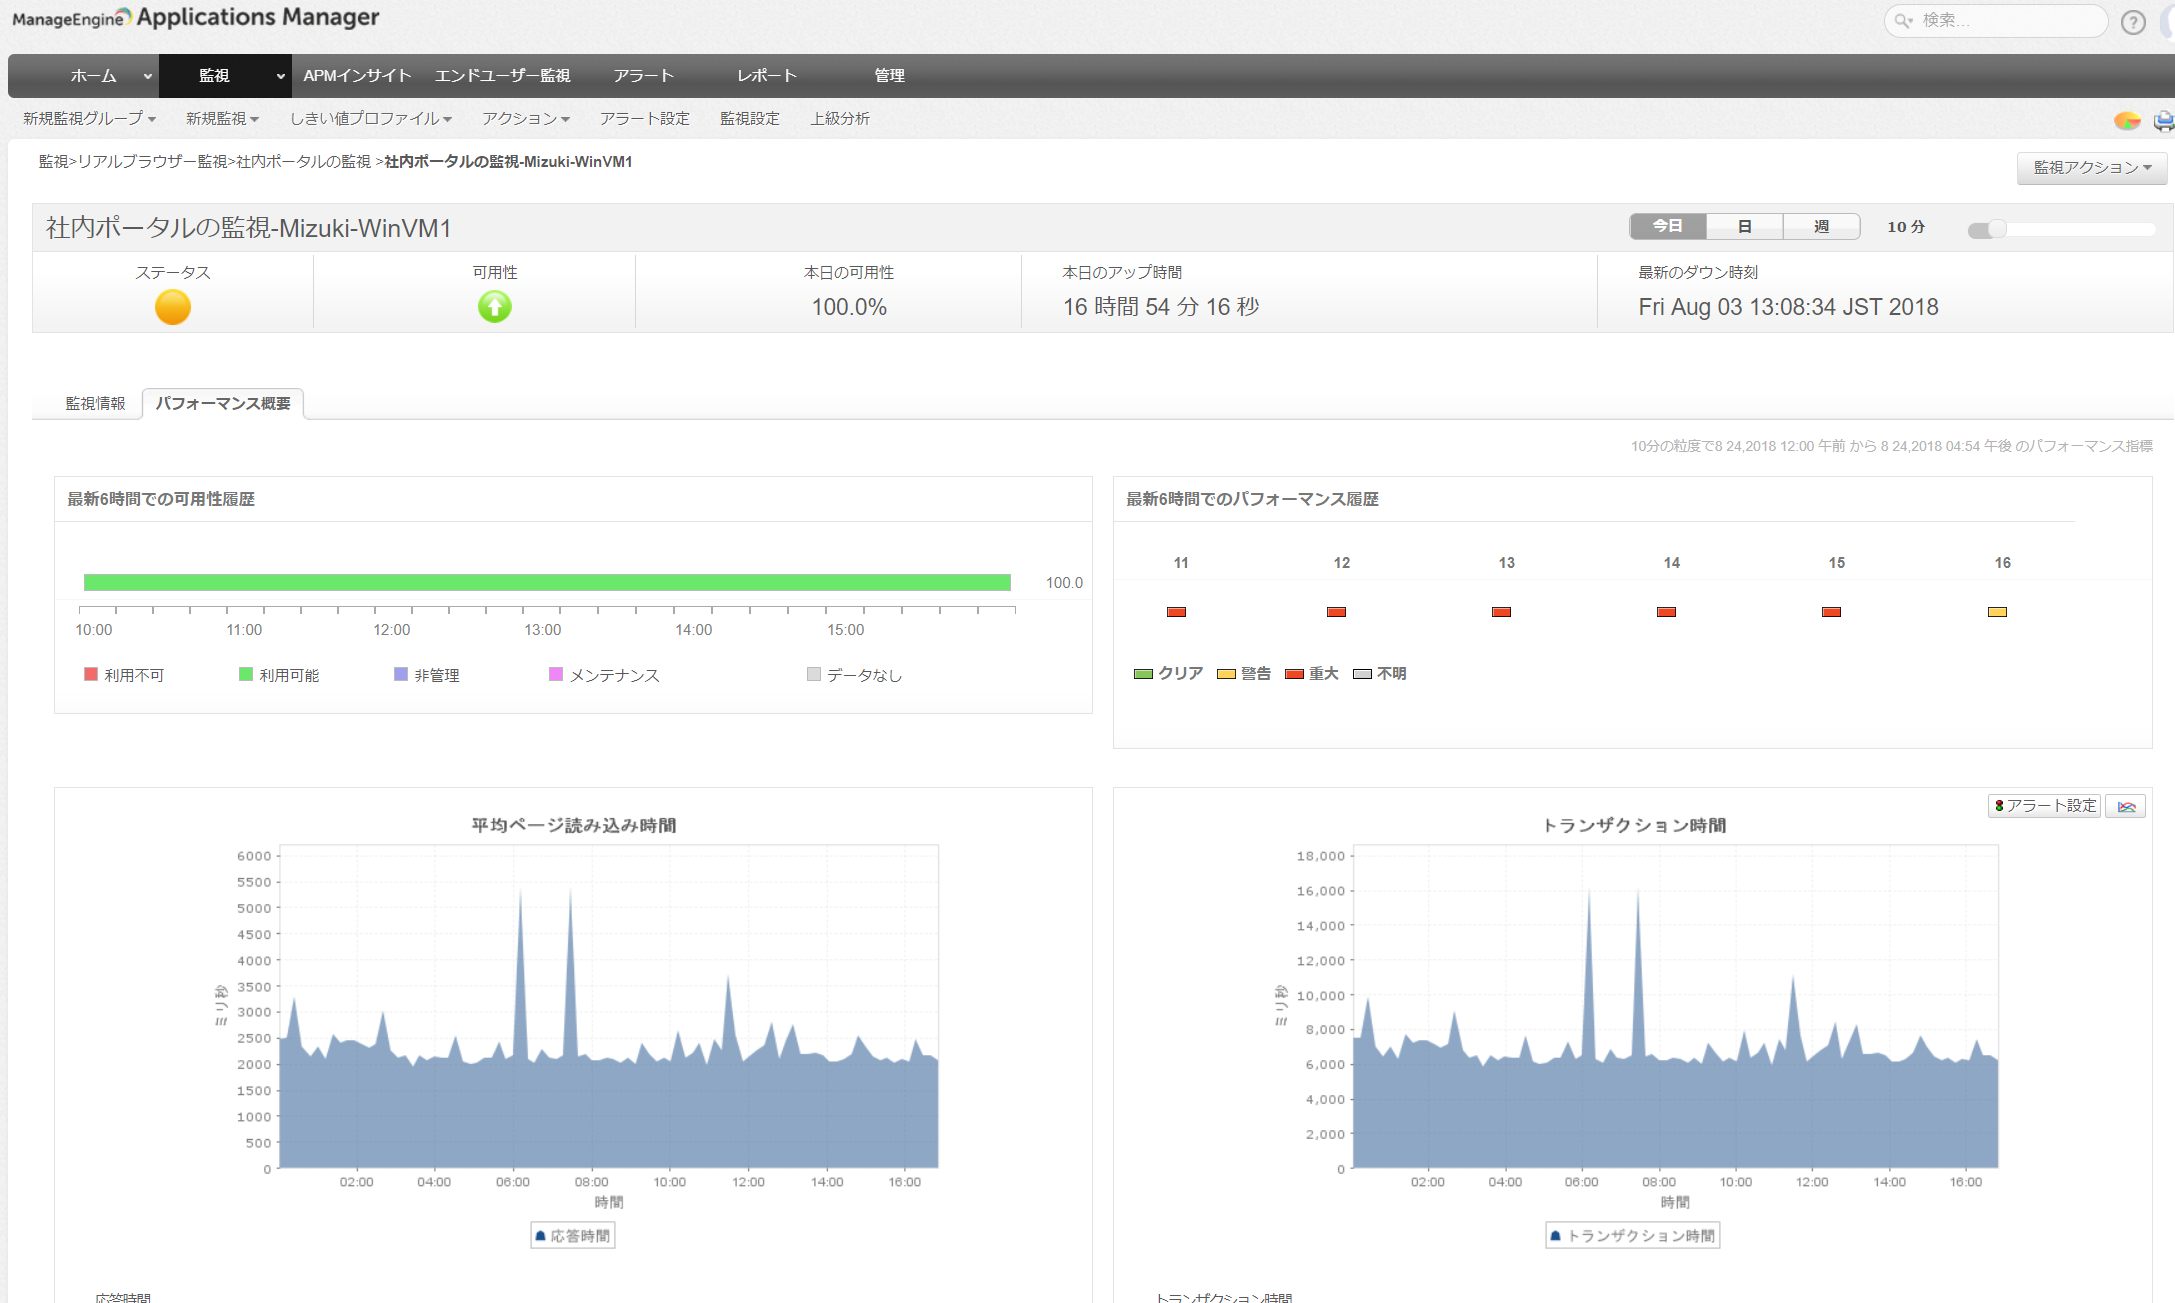
Task: Click the red performance marker under hour 13
Action: 1501,612
